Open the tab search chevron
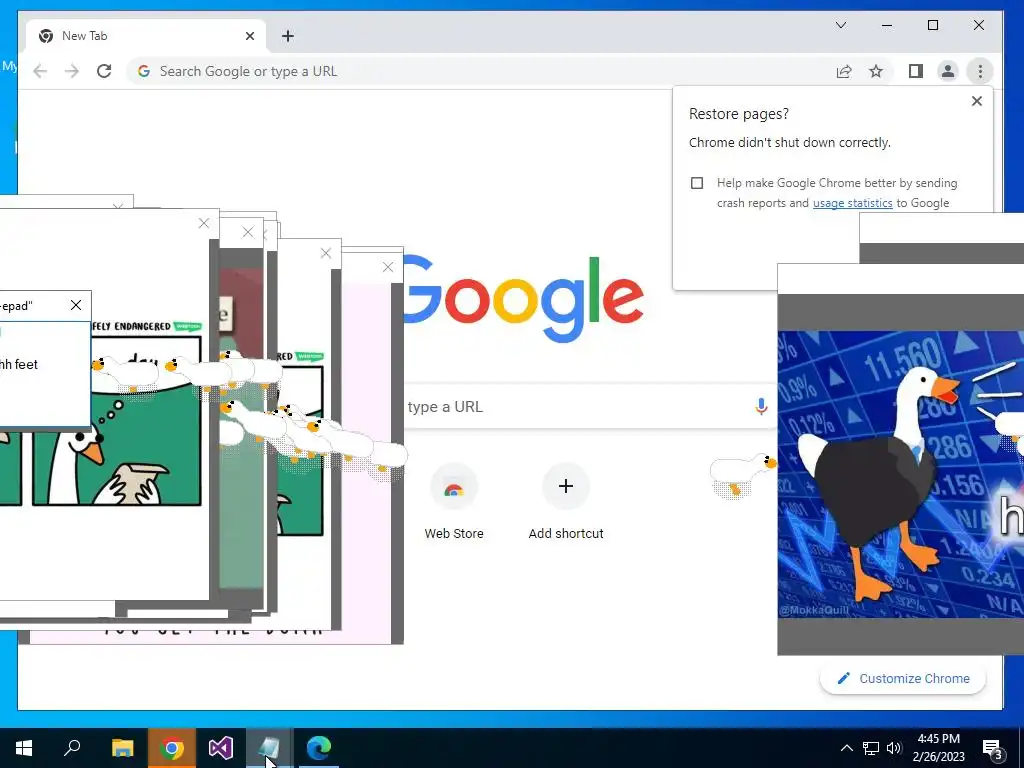This screenshot has height=768, width=1024. [841, 25]
